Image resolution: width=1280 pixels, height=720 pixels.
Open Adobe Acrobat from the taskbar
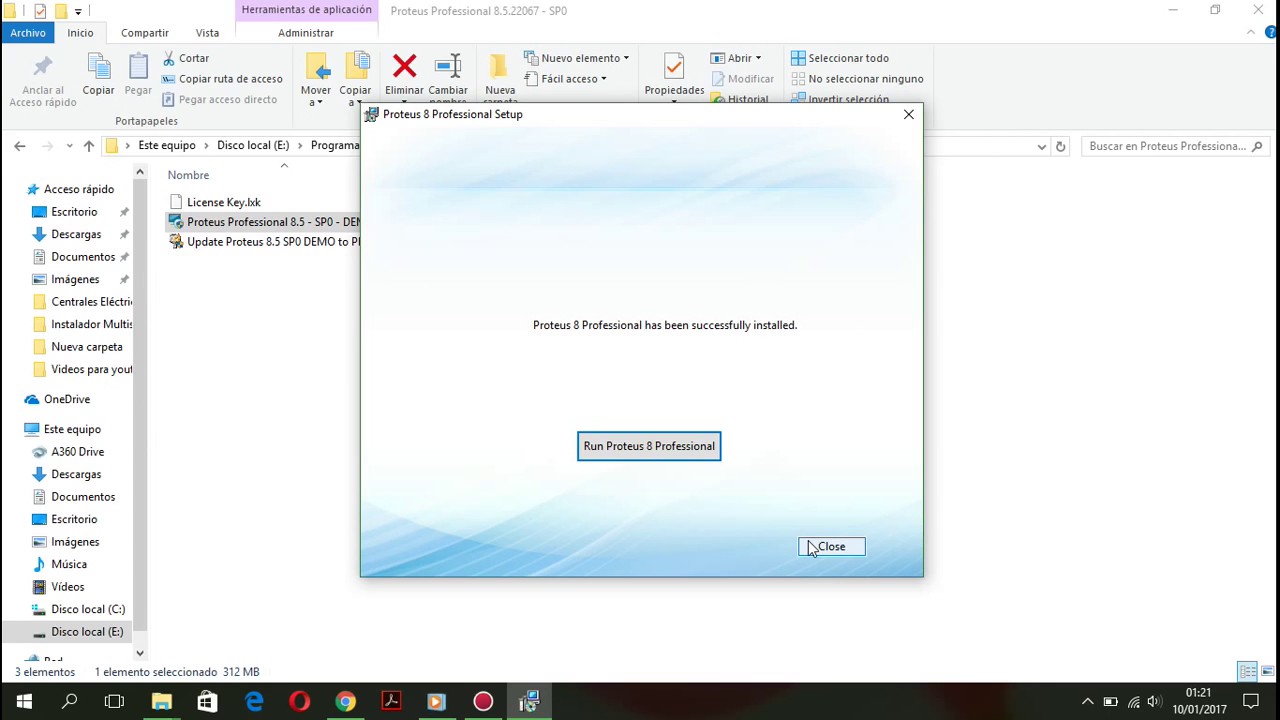click(x=391, y=702)
